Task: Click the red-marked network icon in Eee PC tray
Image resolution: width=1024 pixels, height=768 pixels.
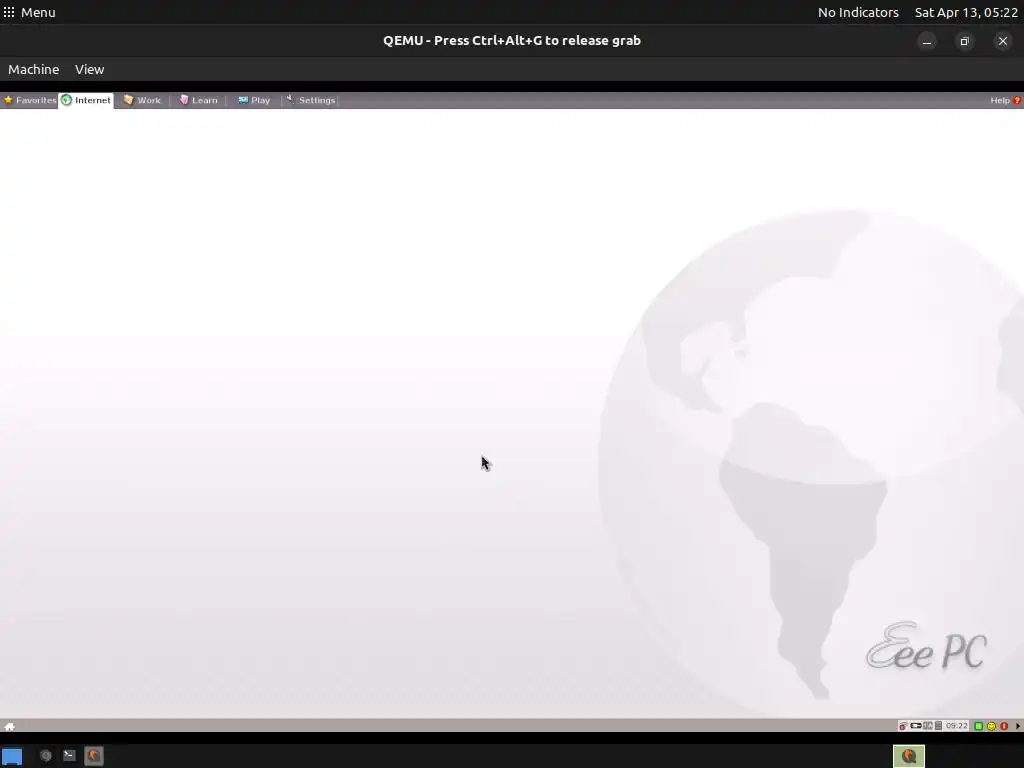Action: 903,726
